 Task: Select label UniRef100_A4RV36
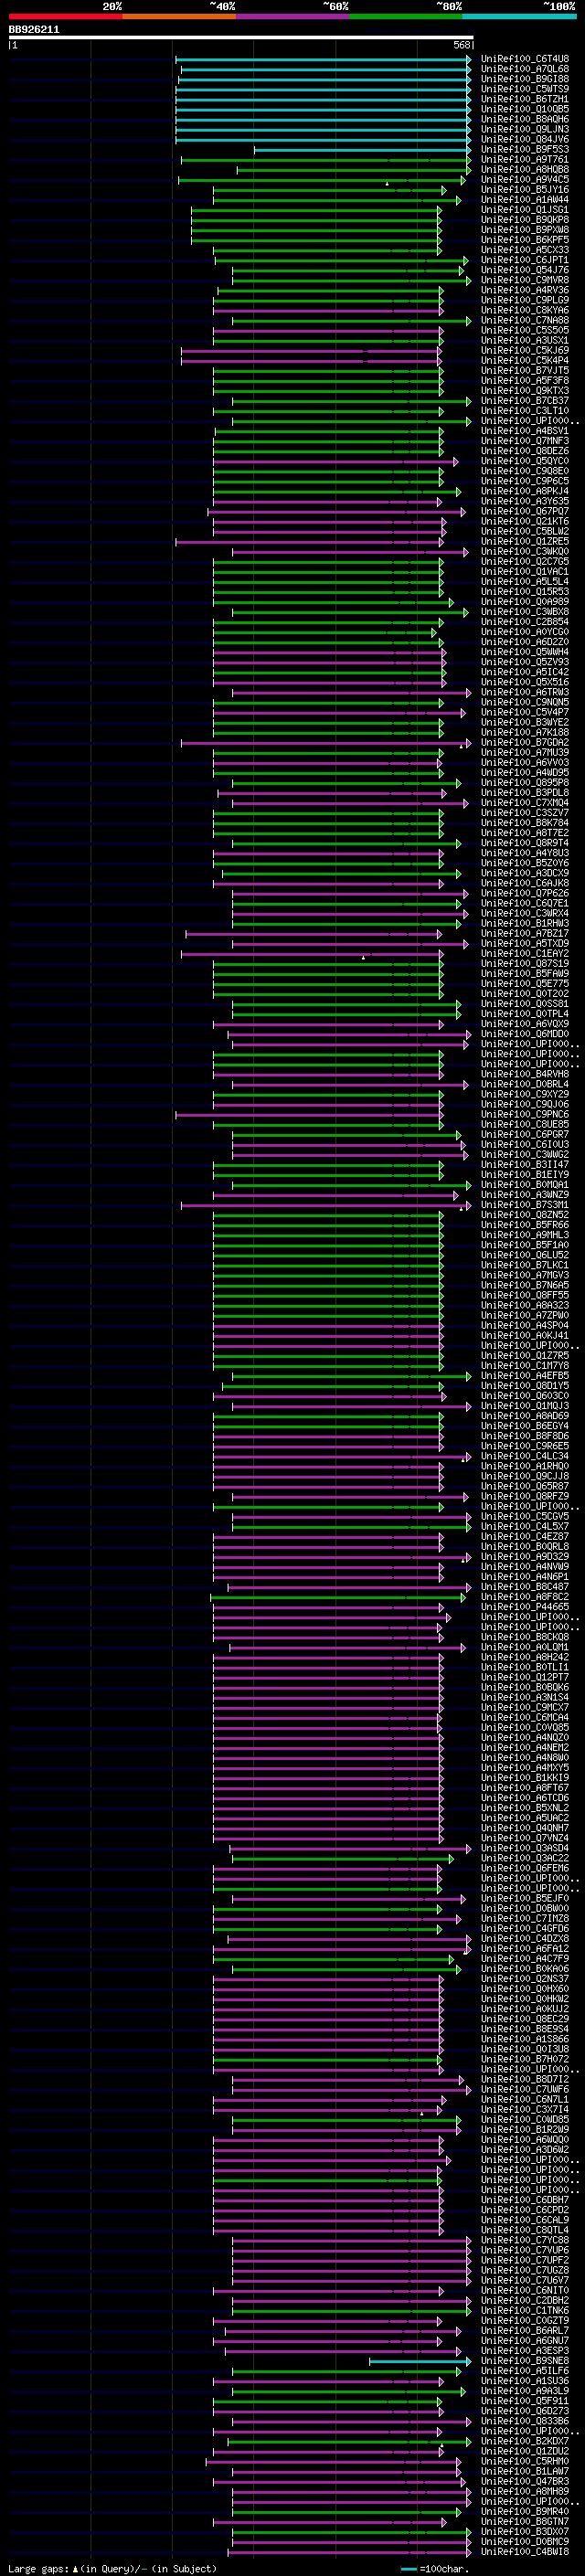click(525, 290)
